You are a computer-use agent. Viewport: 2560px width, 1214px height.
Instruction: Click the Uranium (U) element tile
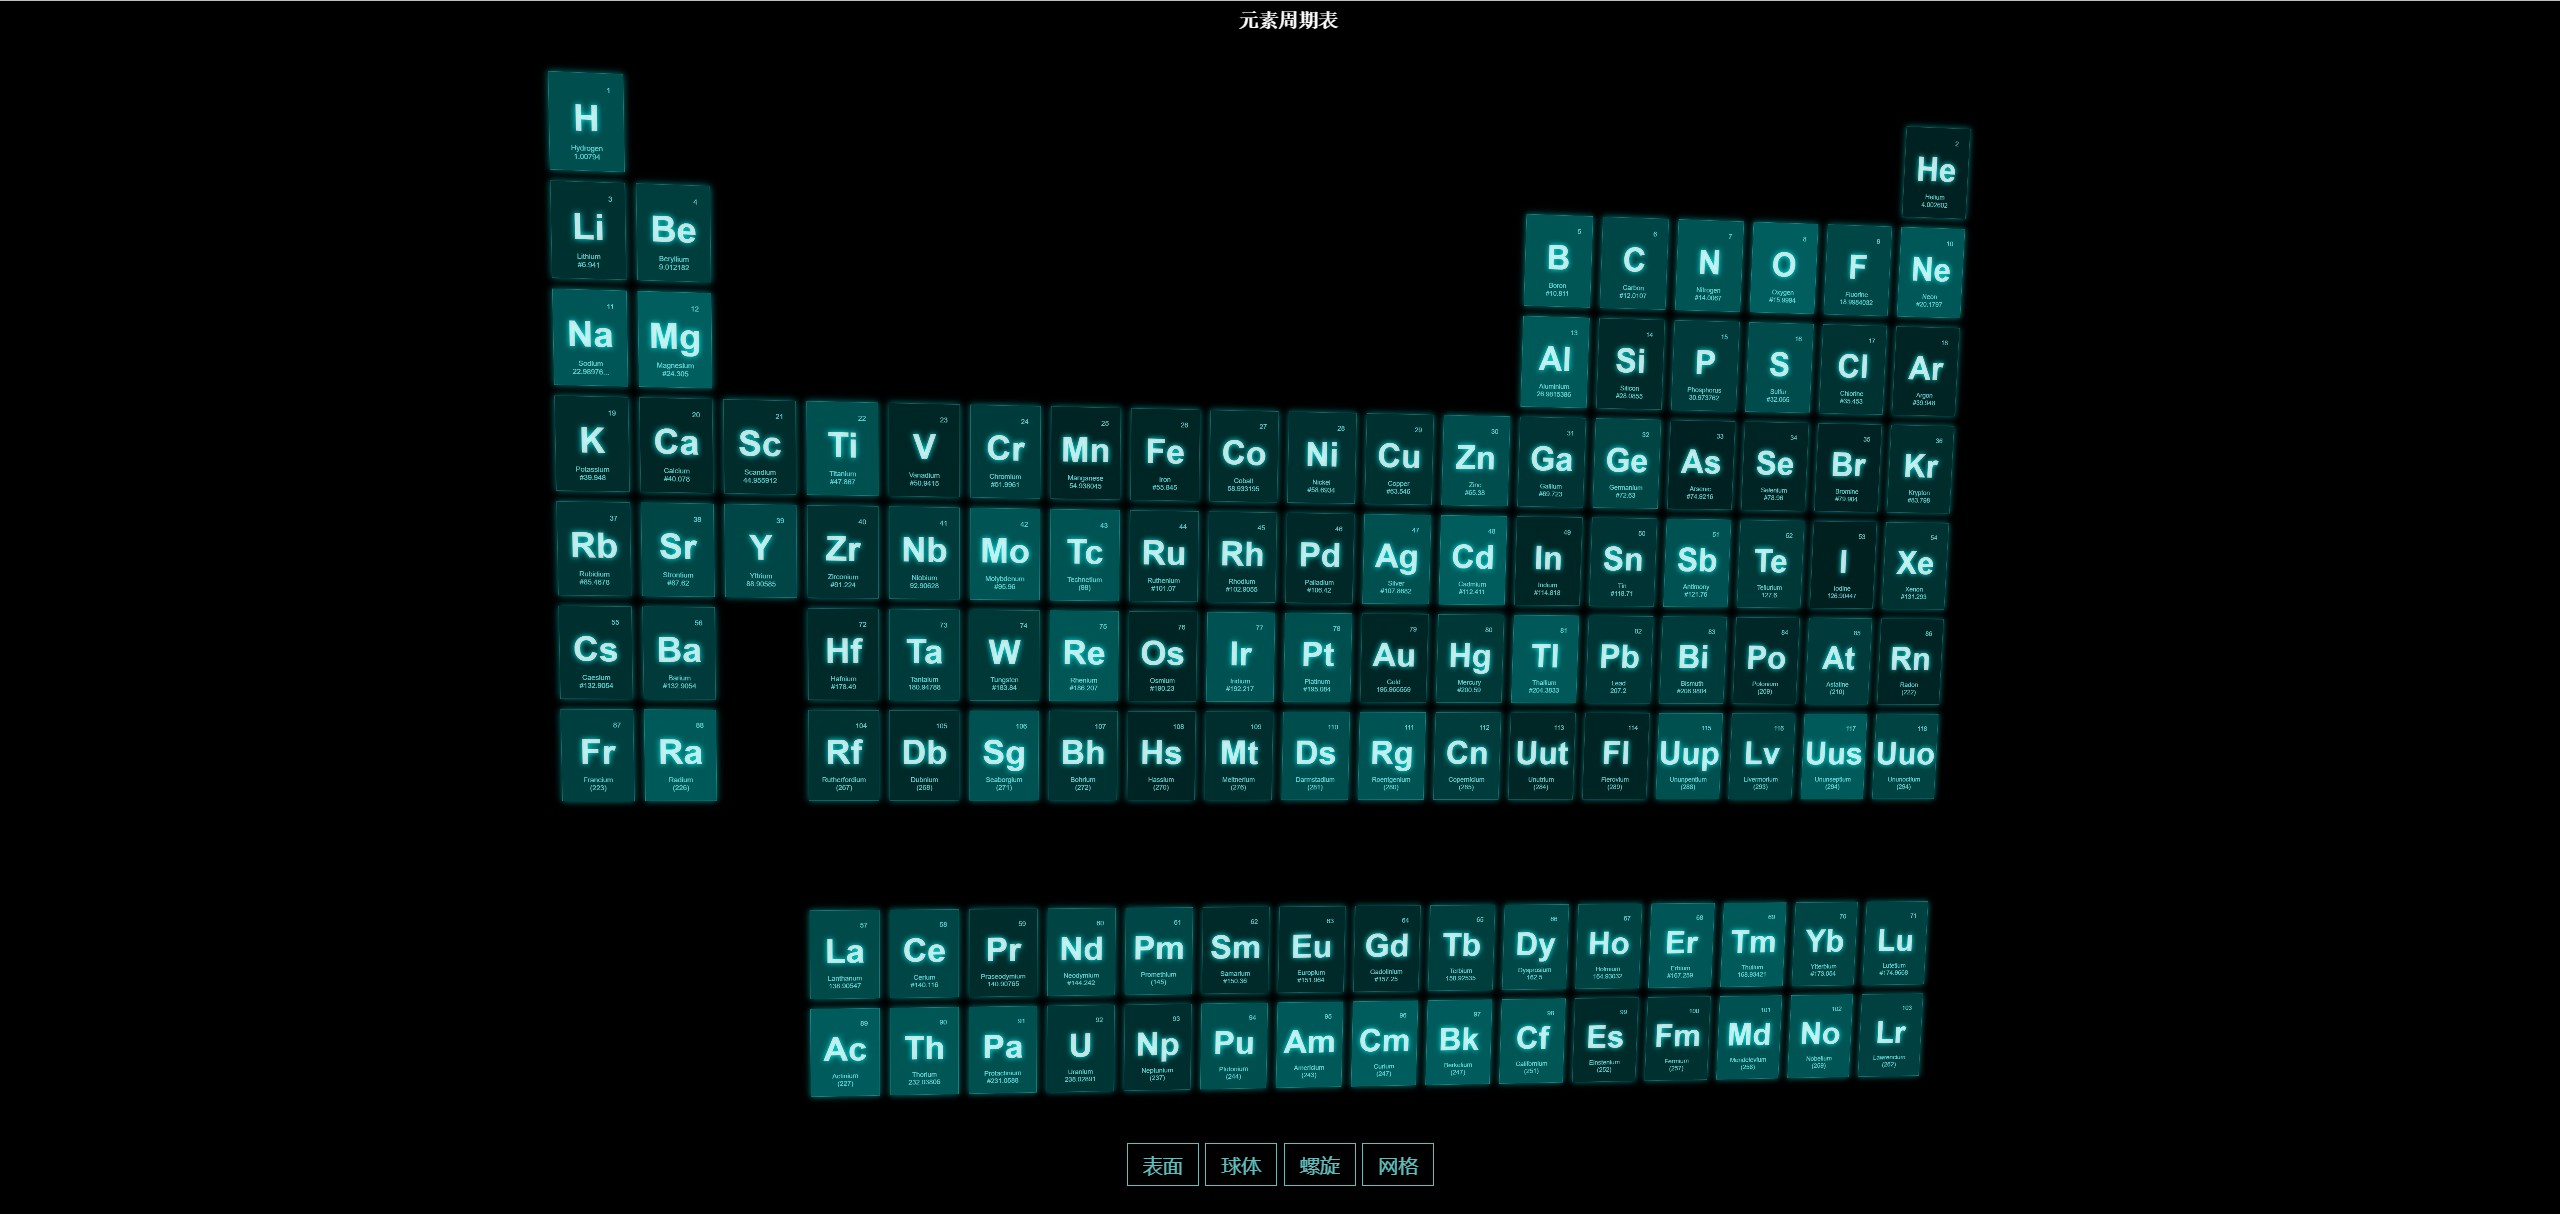coord(1080,1048)
